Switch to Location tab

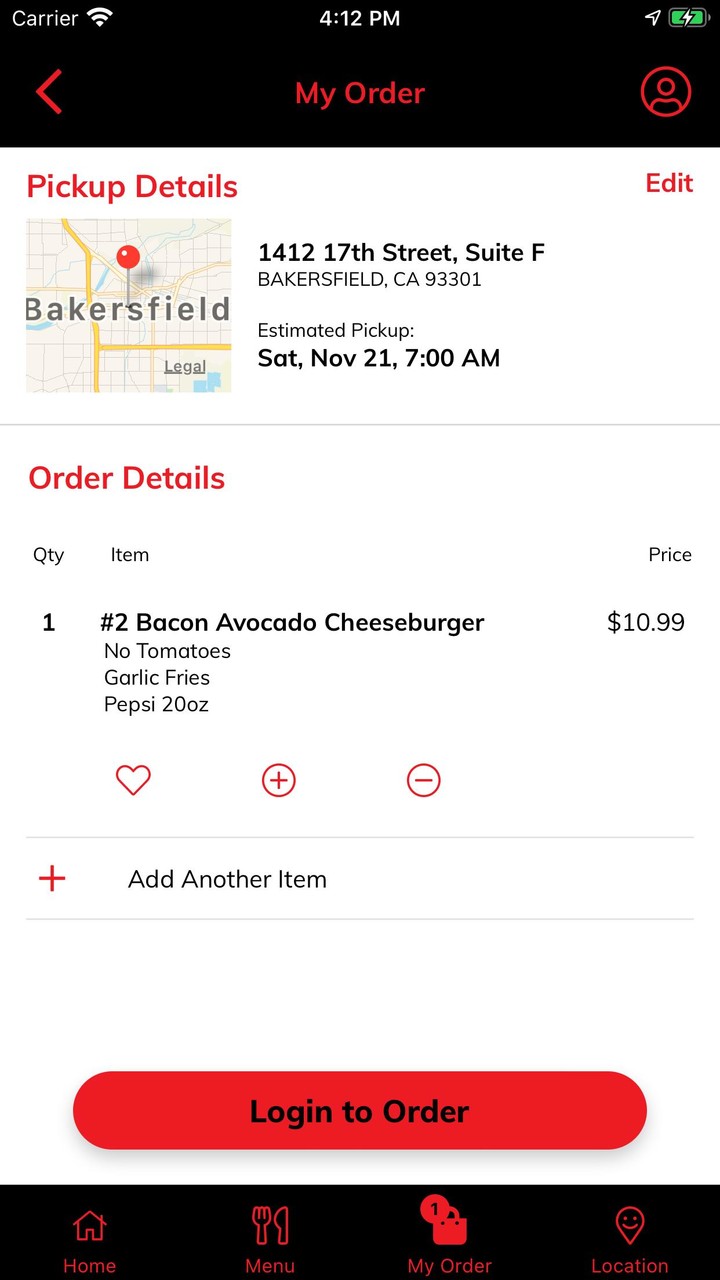(x=630, y=1238)
